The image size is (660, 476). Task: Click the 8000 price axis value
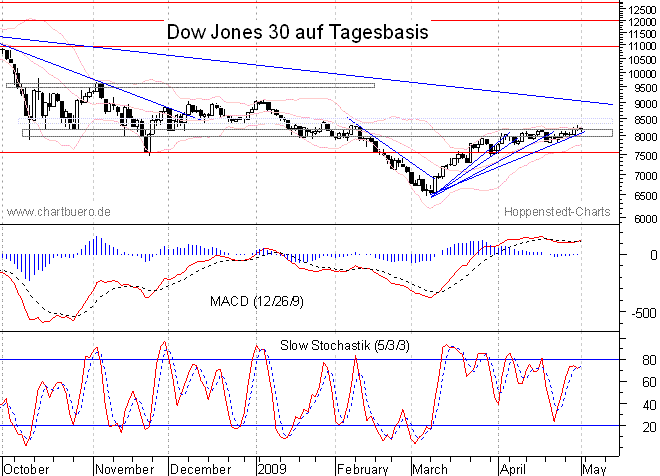(x=645, y=137)
